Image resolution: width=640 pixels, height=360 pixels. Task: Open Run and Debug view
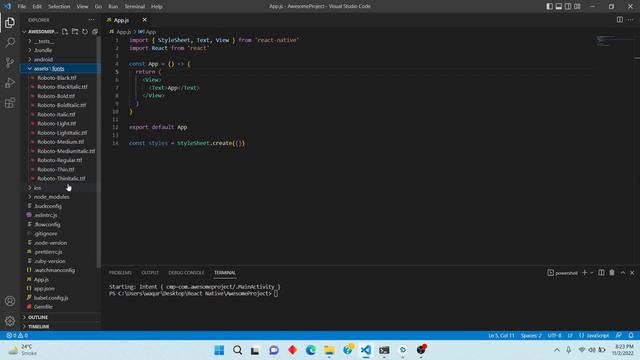(10, 82)
